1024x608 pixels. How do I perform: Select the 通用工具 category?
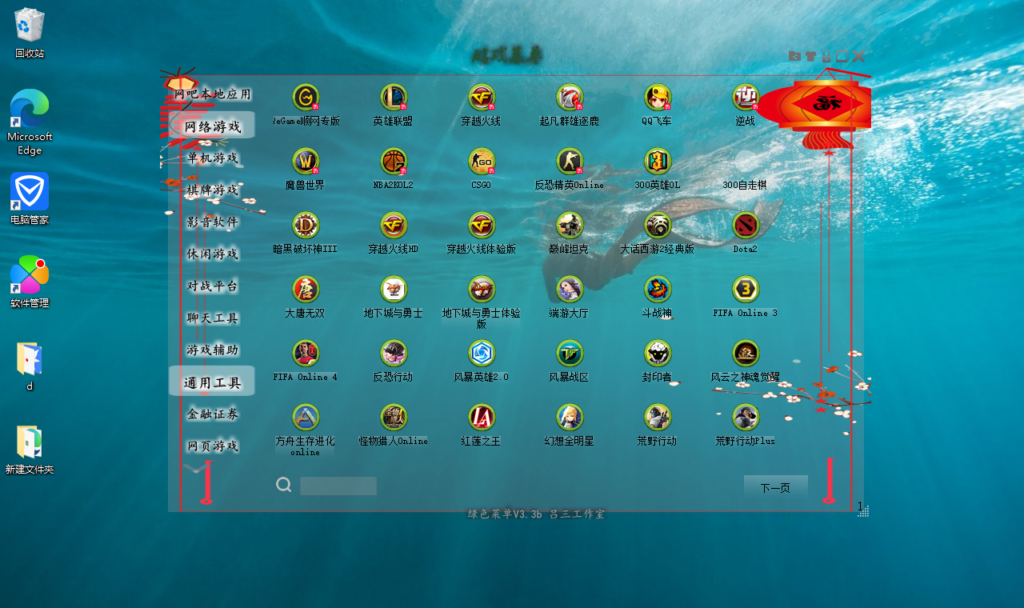[213, 382]
